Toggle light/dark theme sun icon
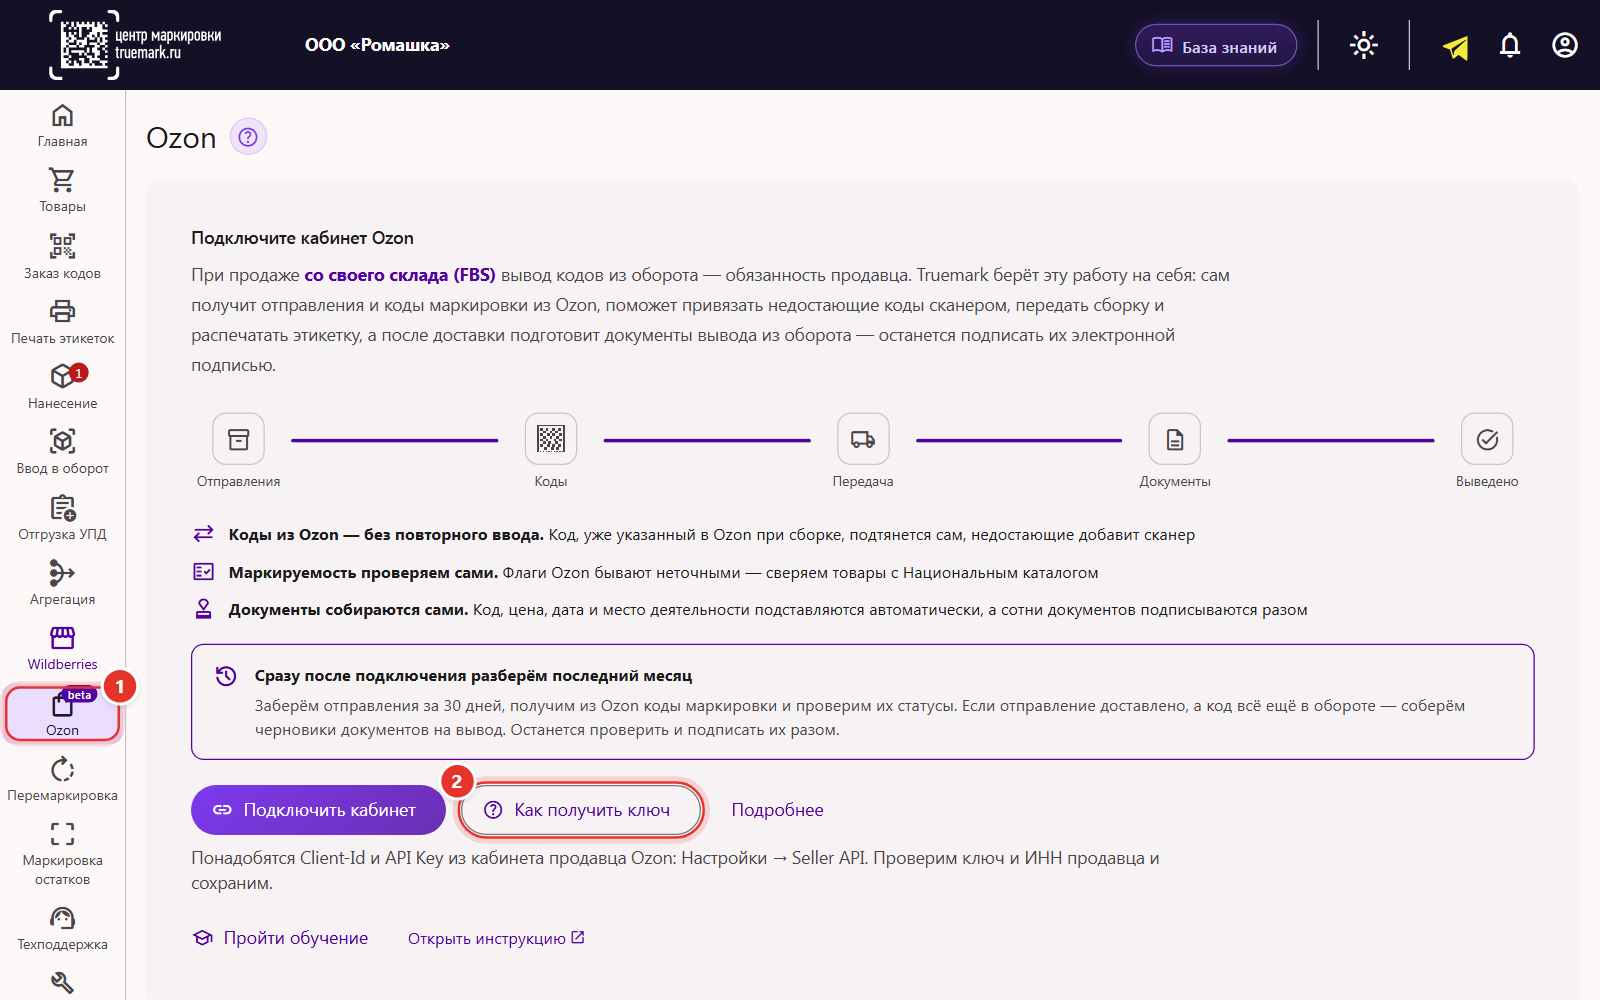Image resolution: width=1600 pixels, height=1000 pixels. point(1364,45)
